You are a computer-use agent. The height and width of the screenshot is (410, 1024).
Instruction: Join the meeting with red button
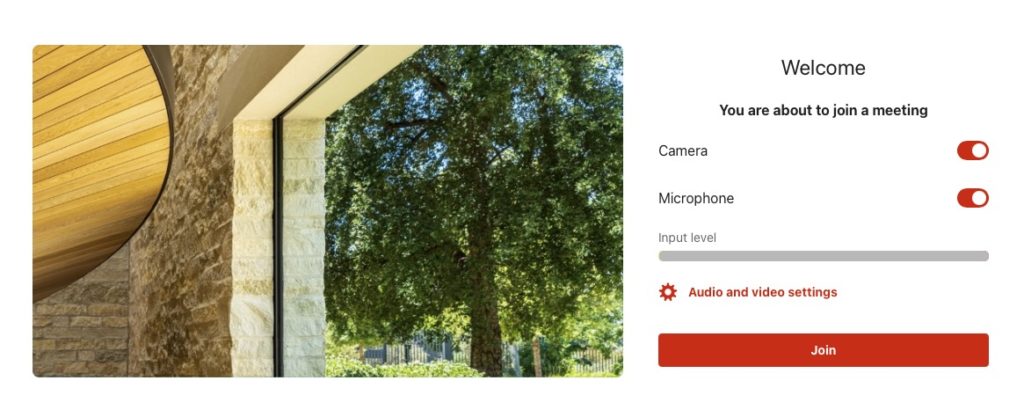pyautogui.click(x=823, y=350)
